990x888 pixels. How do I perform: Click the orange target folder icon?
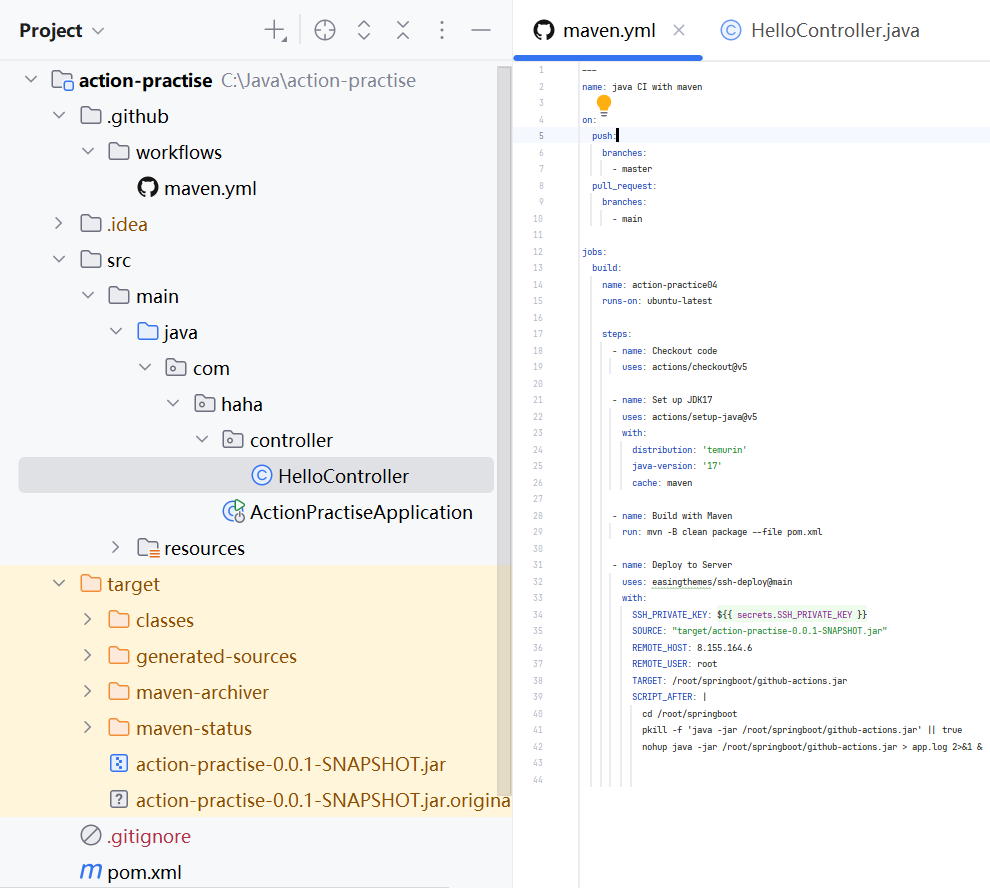pyautogui.click(x=91, y=584)
